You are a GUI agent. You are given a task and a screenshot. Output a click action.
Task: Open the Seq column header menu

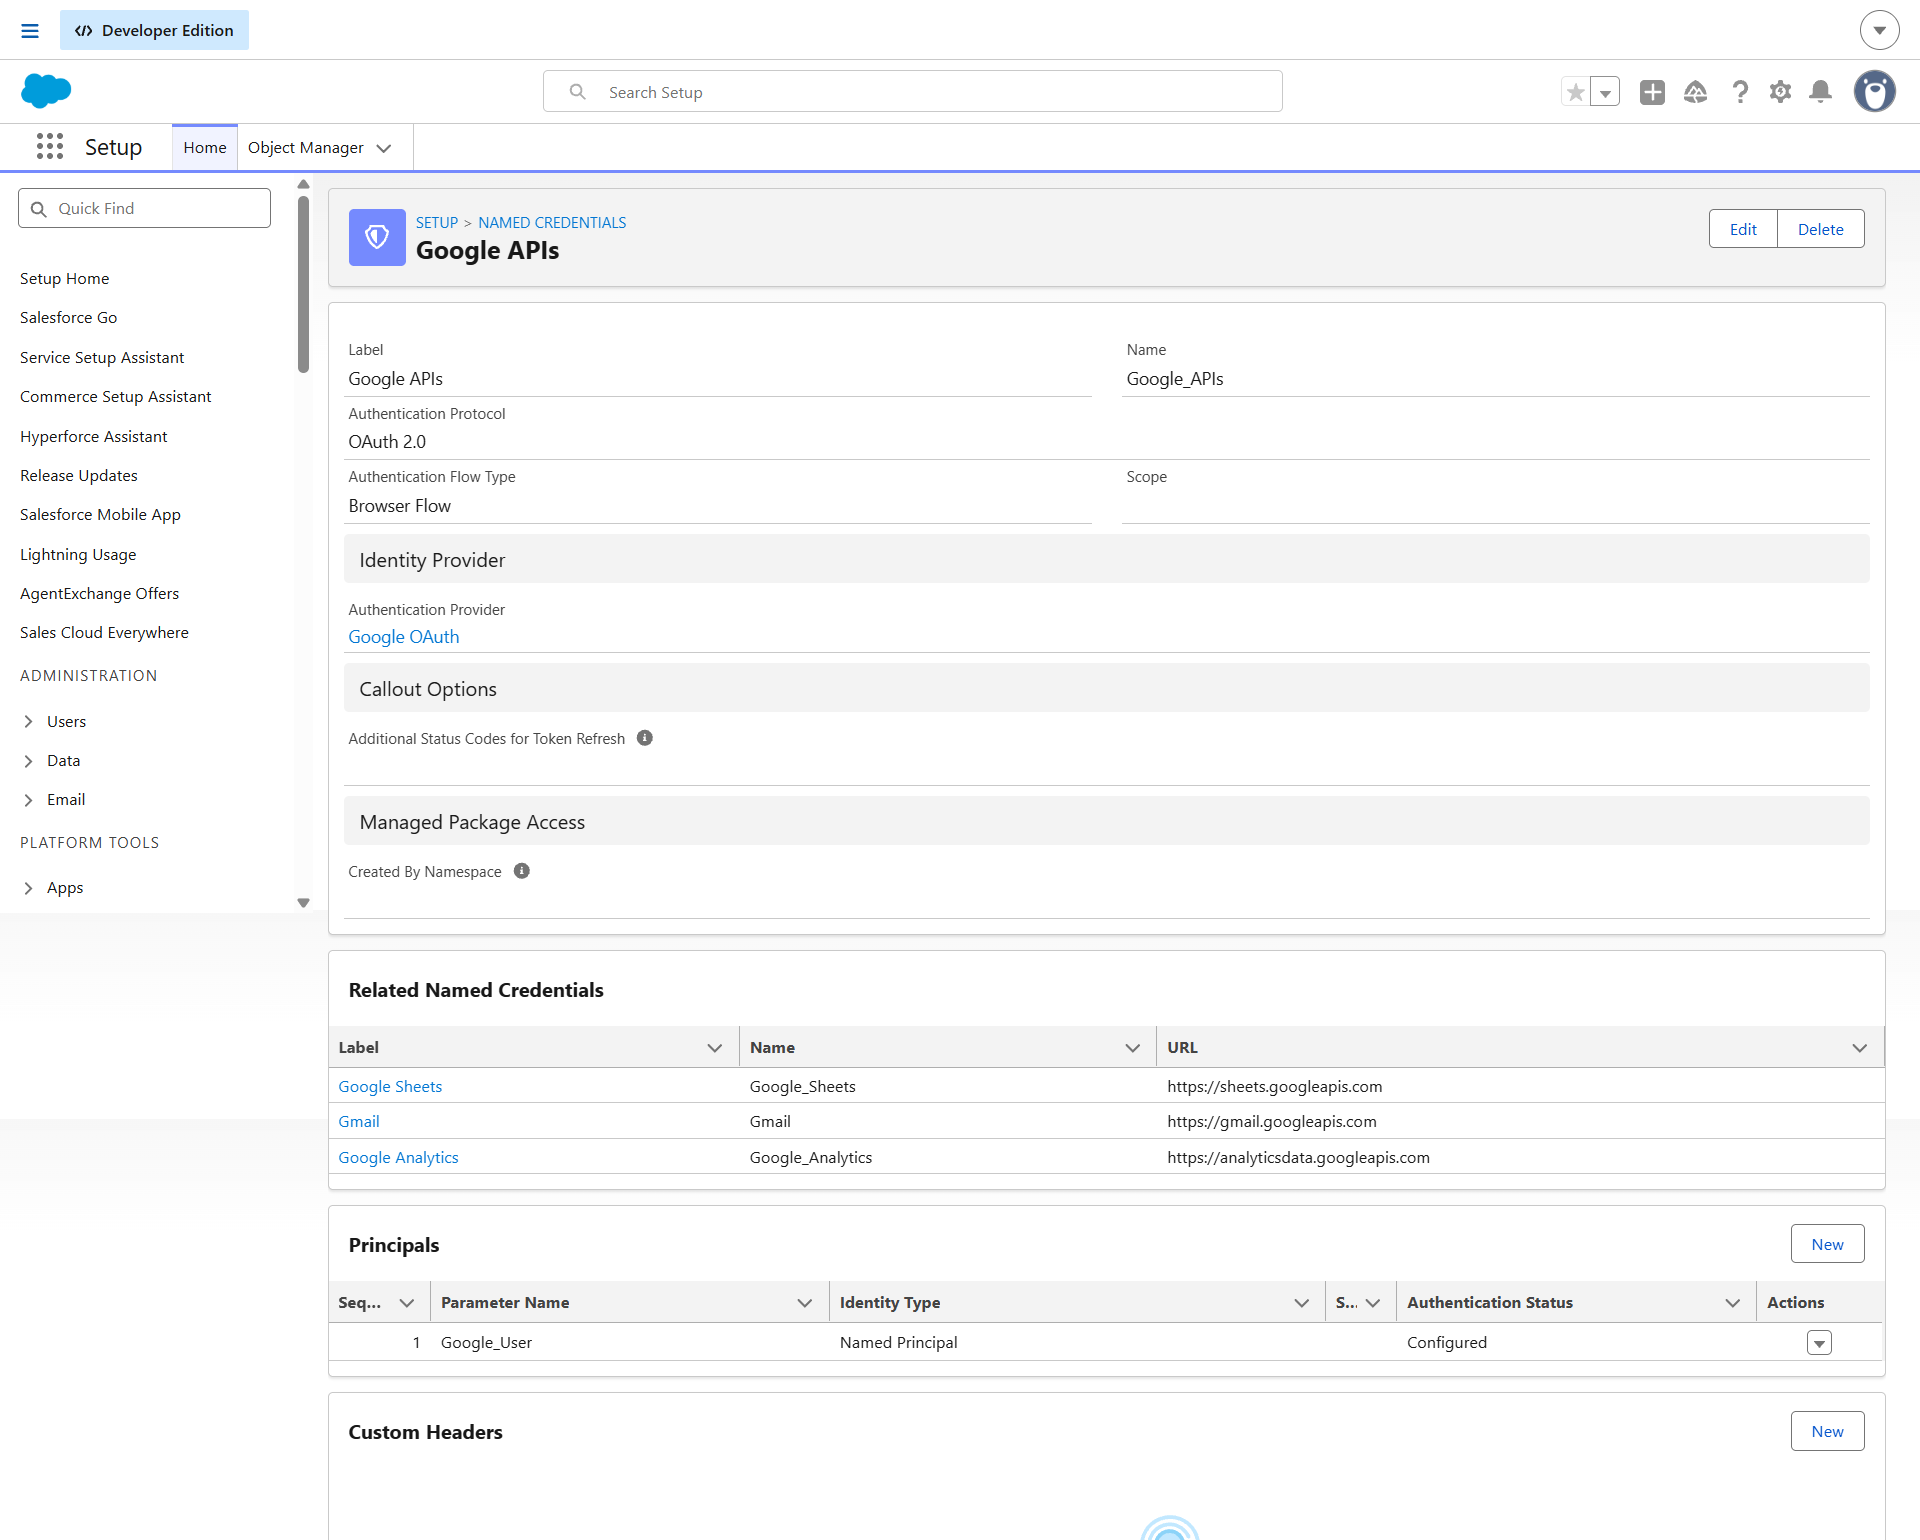[407, 1303]
